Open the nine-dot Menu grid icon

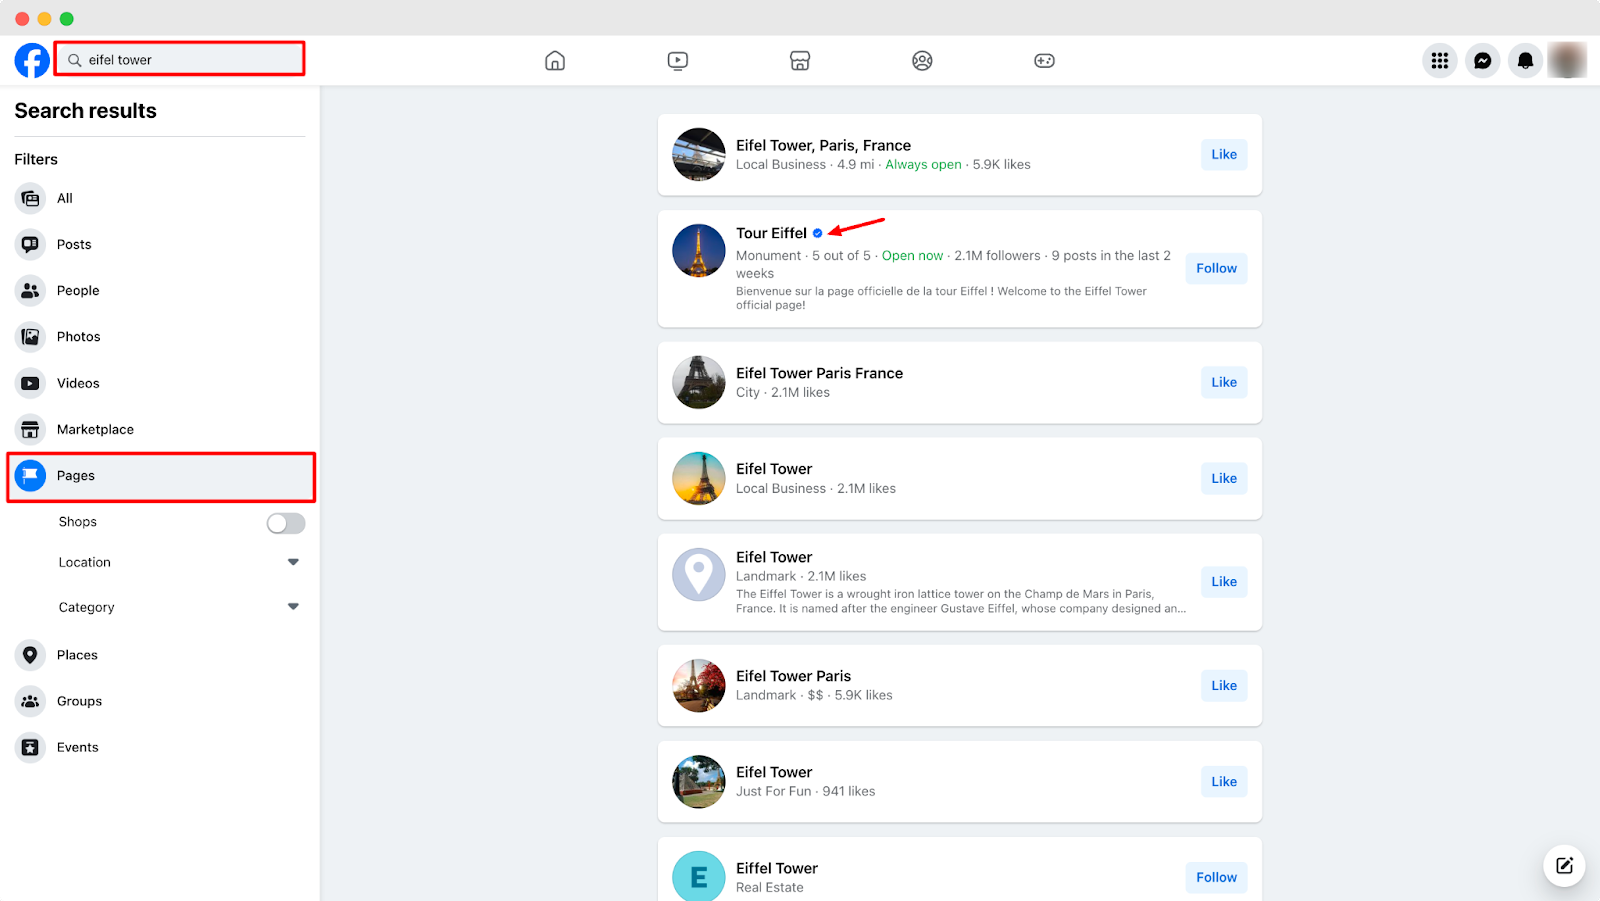tap(1440, 61)
